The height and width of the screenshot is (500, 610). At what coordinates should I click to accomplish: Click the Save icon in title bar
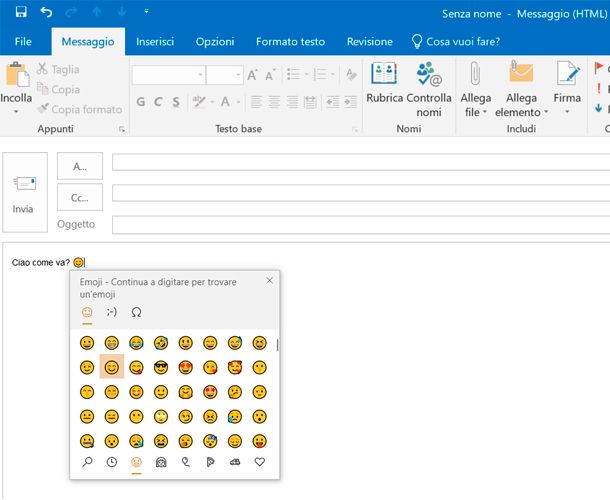coord(21,13)
